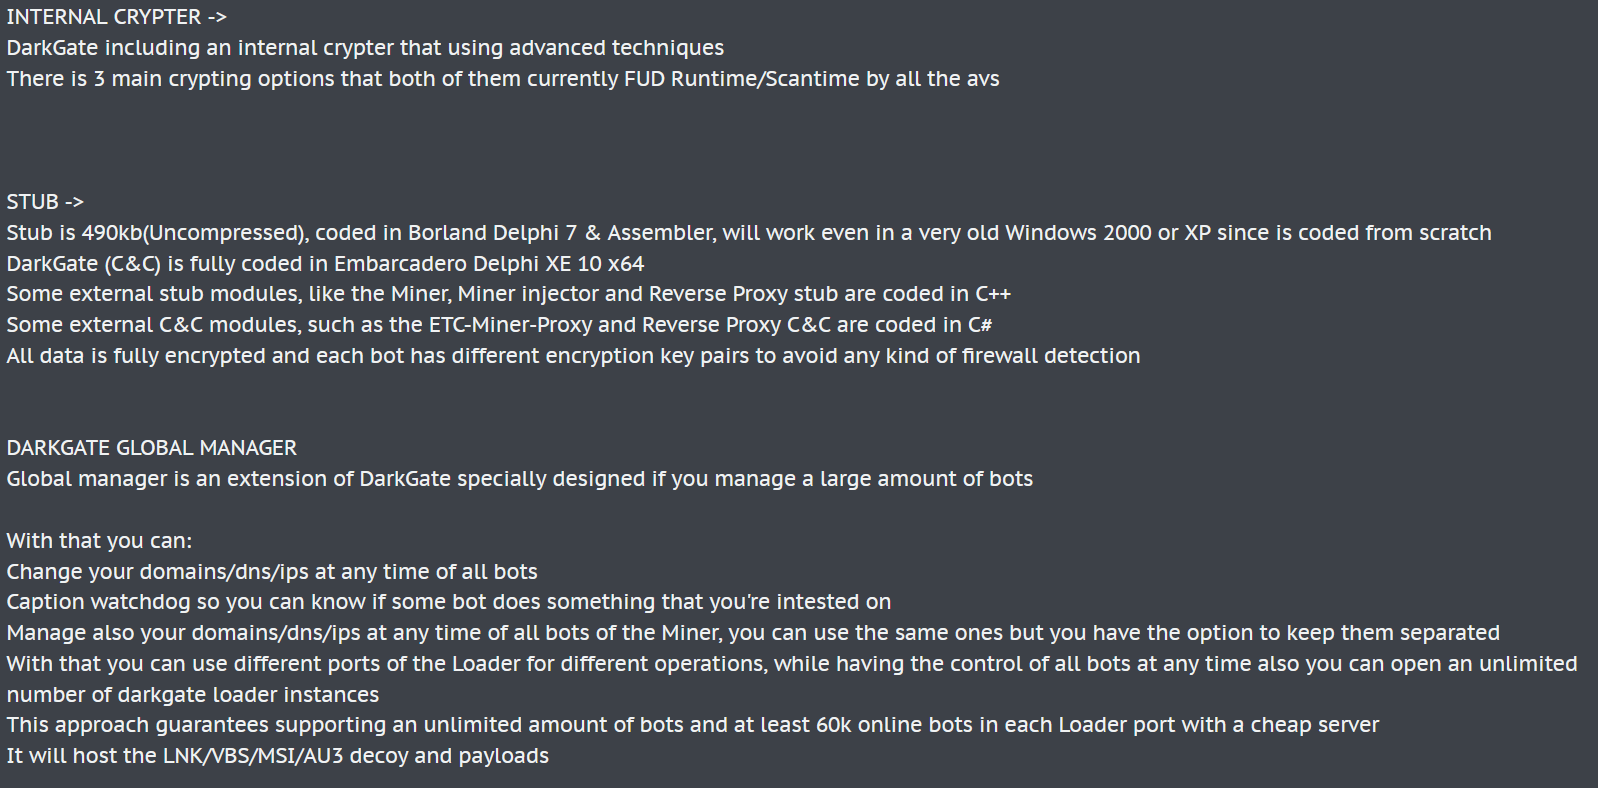Click the line starting 'Stub is 490kb(Uncompressed)'

tap(748, 233)
